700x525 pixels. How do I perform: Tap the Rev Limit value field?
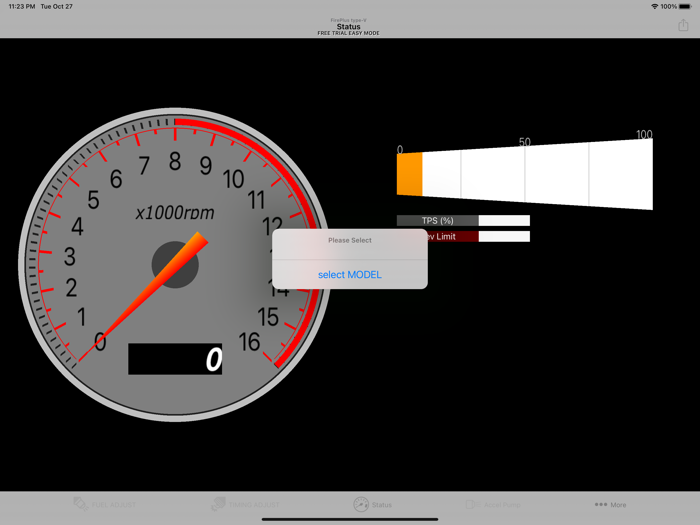[x=504, y=237]
